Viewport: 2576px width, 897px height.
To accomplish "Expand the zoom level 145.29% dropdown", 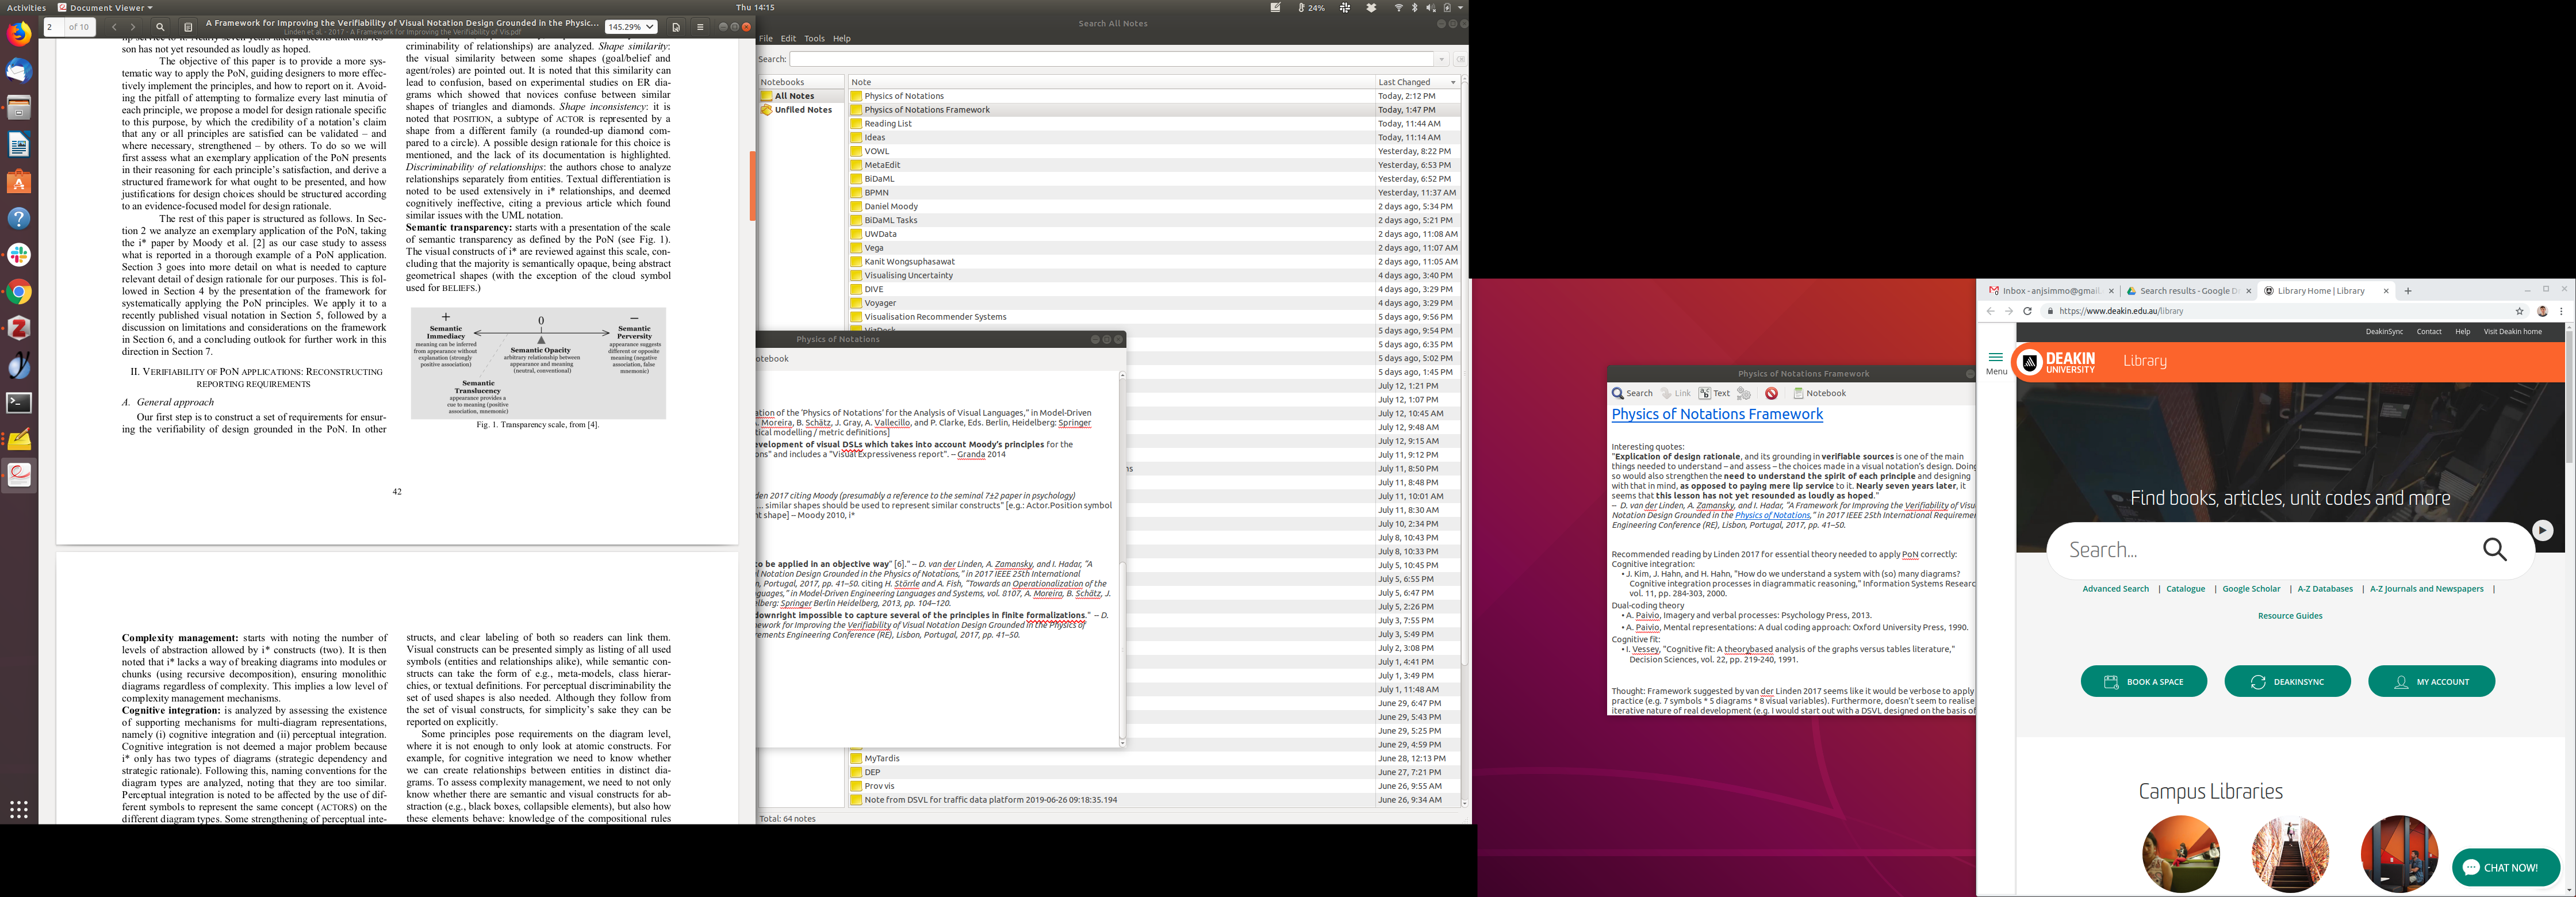I will pyautogui.click(x=631, y=27).
